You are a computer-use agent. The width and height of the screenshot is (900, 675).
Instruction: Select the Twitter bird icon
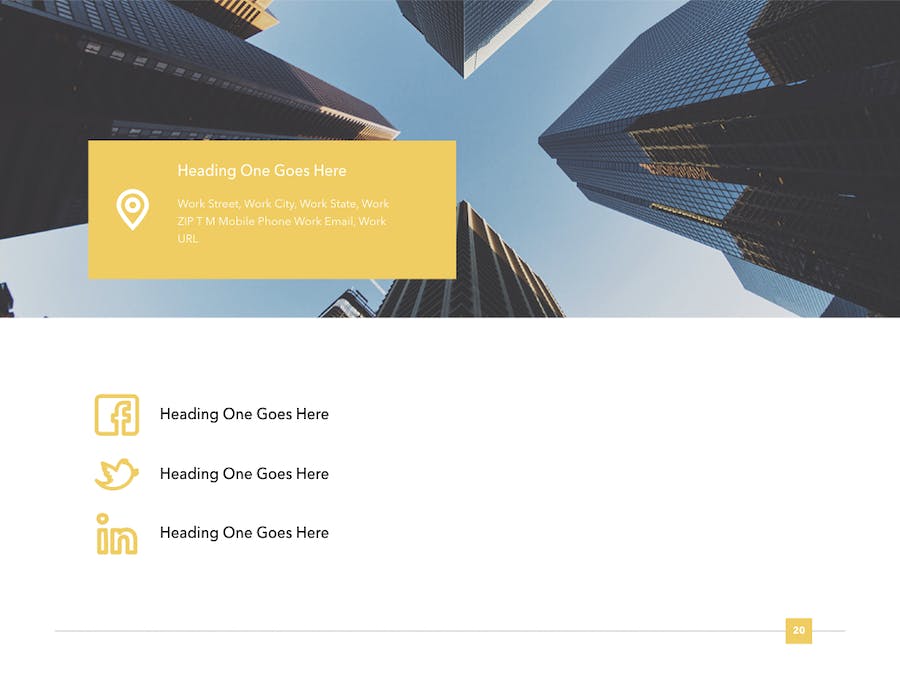tap(116, 474)
